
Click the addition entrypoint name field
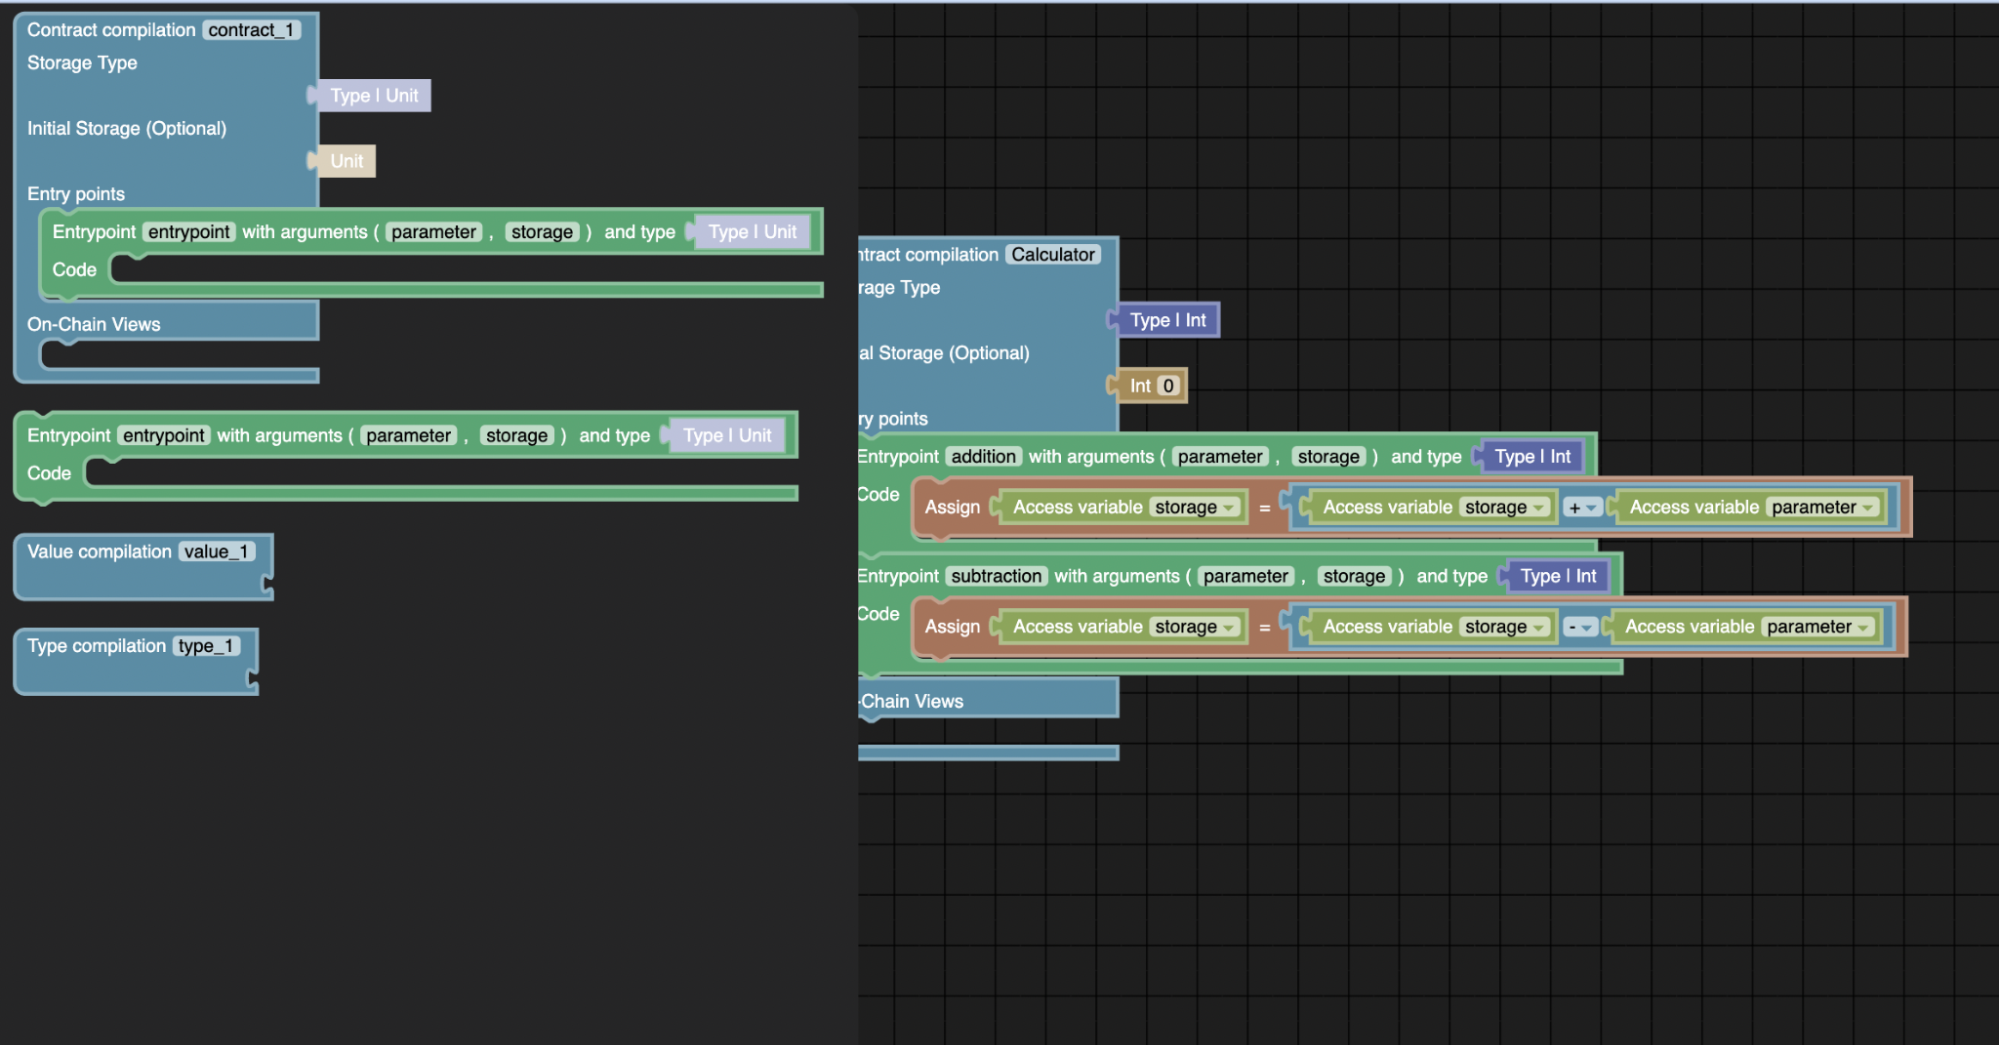[983, 457]
